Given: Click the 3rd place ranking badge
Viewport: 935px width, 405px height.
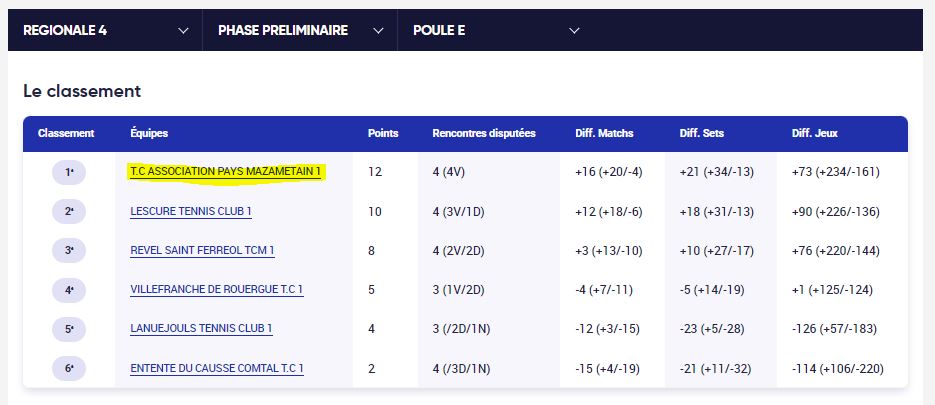Looking at the screenshot, I should [69, 251].
